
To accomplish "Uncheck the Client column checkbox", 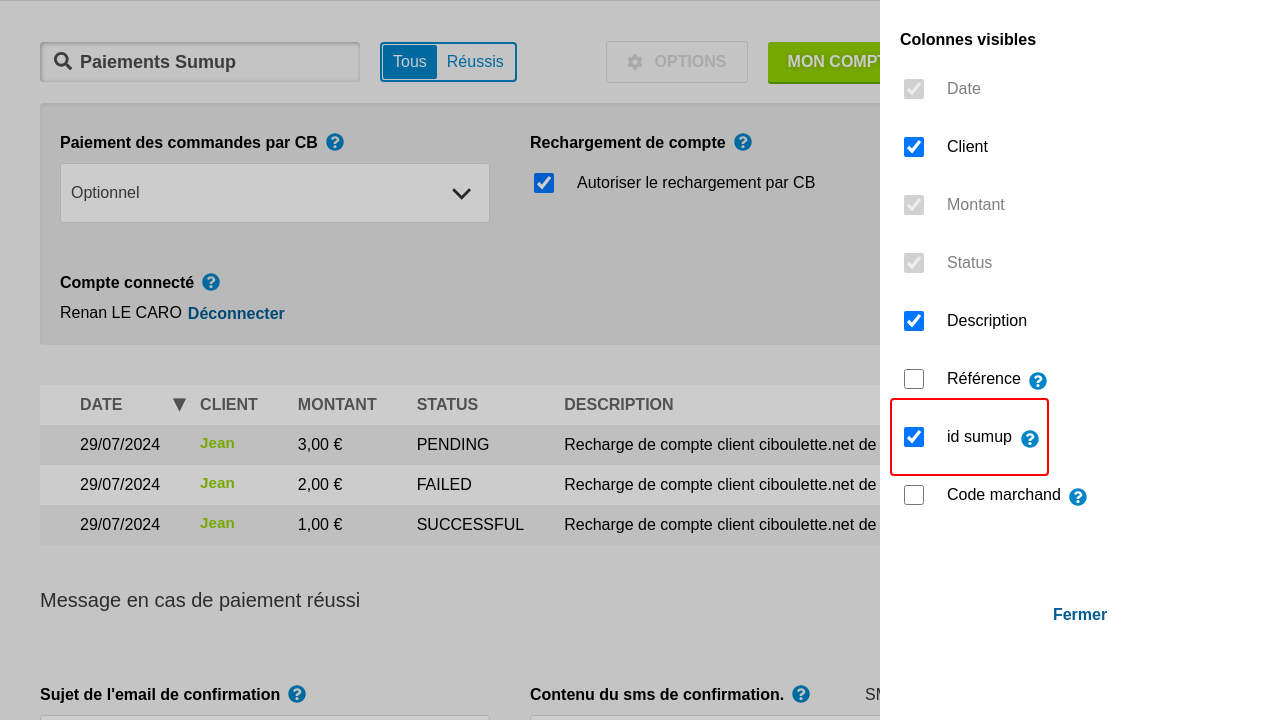I will tap(914, 147).
